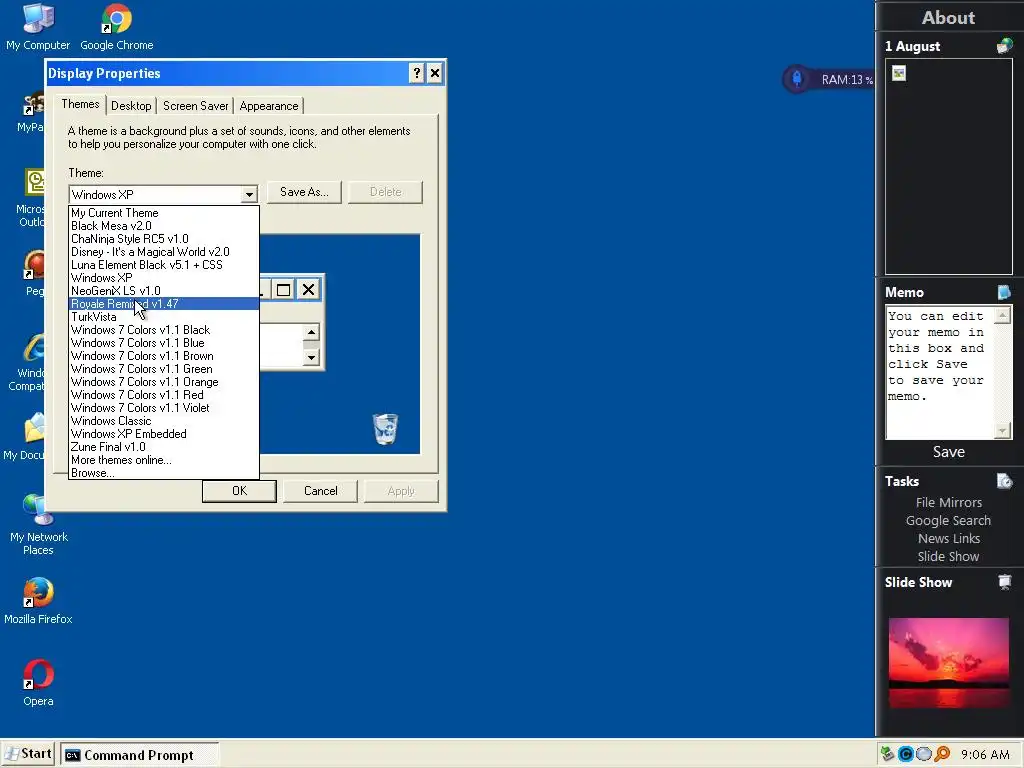Select Windows 7 Colors v1.1 Red

click(164, 395)
